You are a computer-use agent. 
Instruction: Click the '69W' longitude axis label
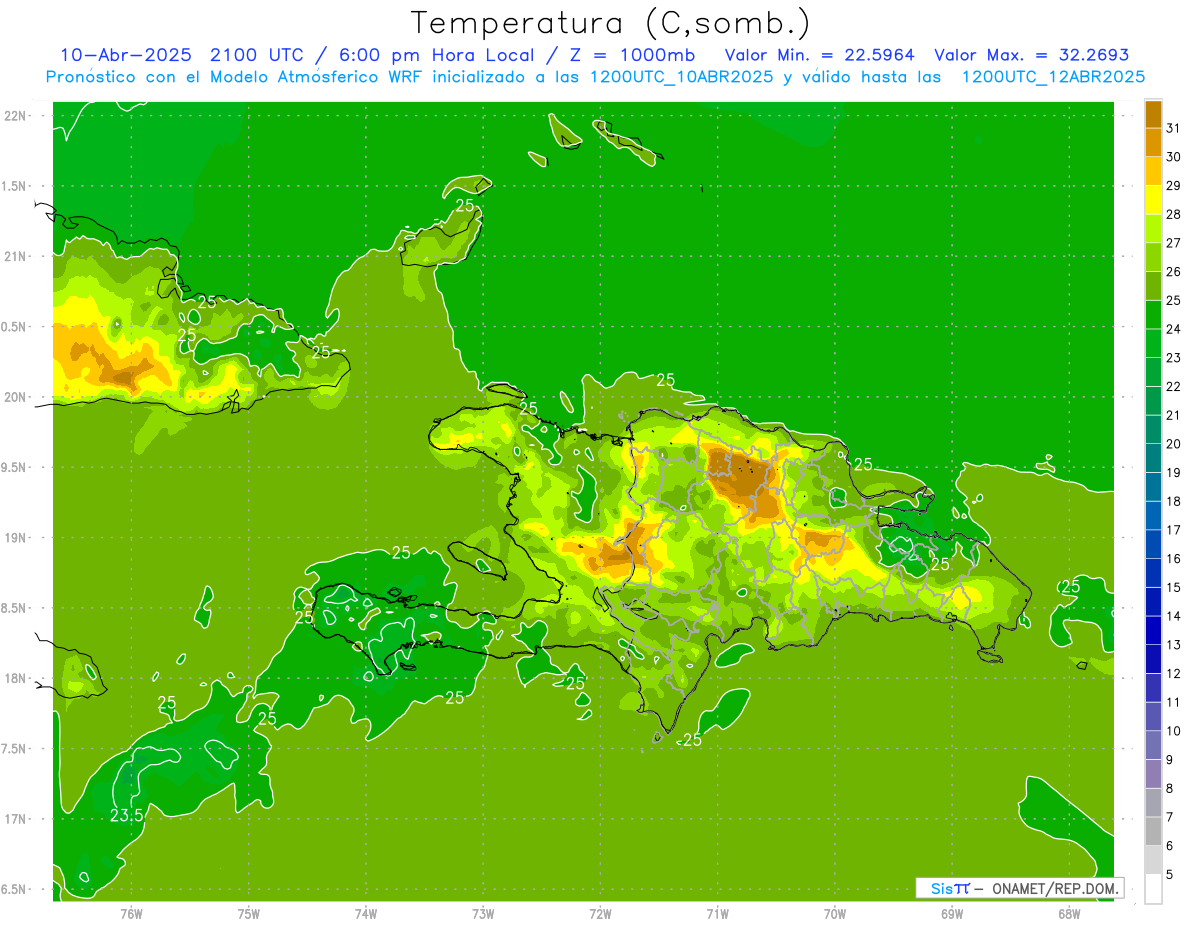click(952, 914)
